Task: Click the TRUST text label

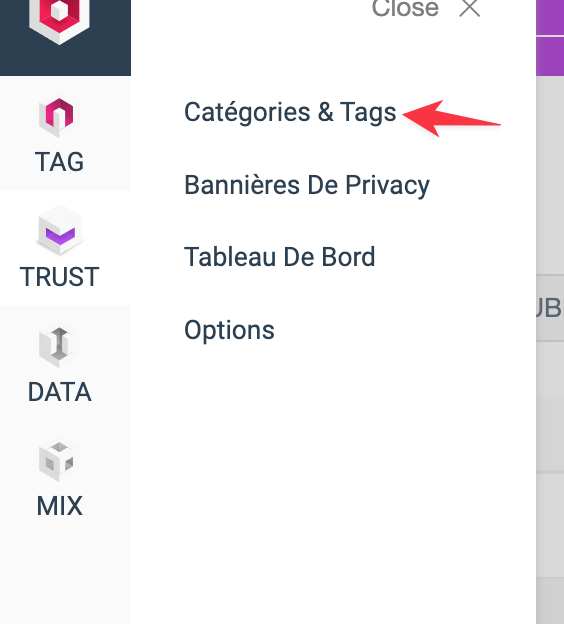Action: [x=59, y=277]
